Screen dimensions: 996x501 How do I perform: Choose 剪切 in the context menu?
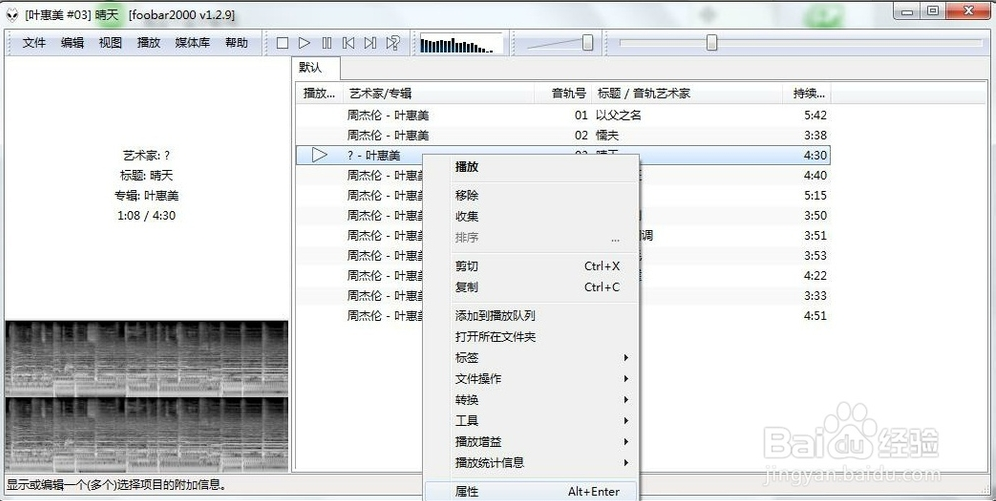pos(530,266)
